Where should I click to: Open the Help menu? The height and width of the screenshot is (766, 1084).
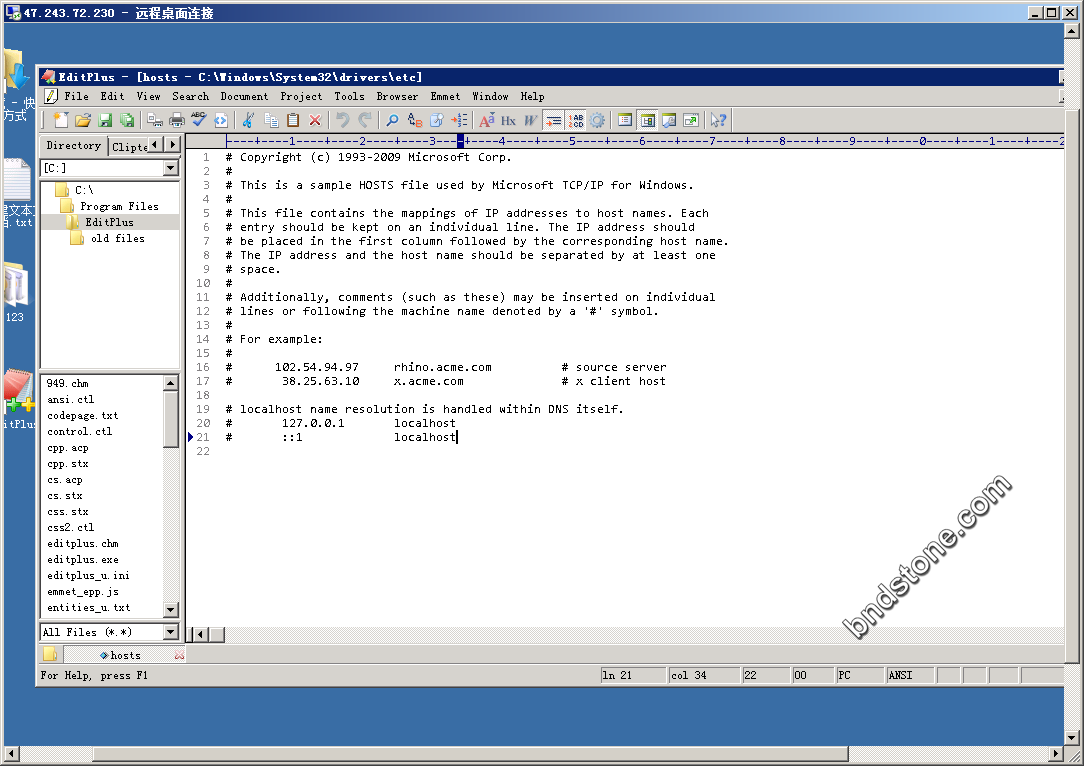[532, 97]
